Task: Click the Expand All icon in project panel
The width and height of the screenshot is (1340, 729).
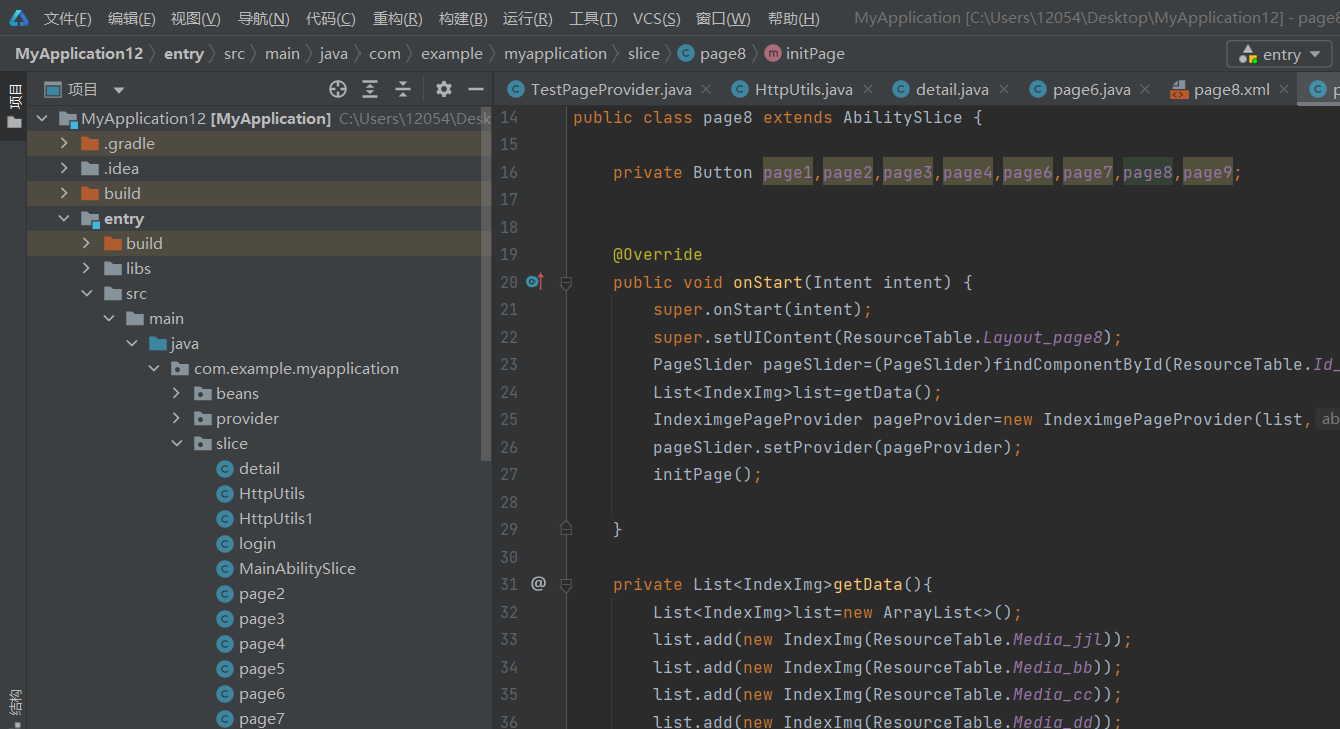Action: coord(370,90)
